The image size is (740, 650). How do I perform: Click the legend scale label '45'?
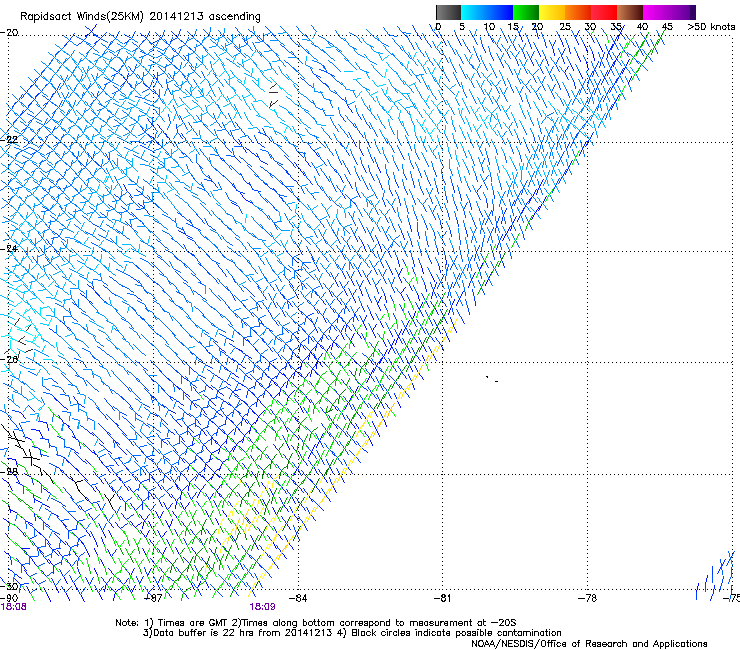point(667,27)
